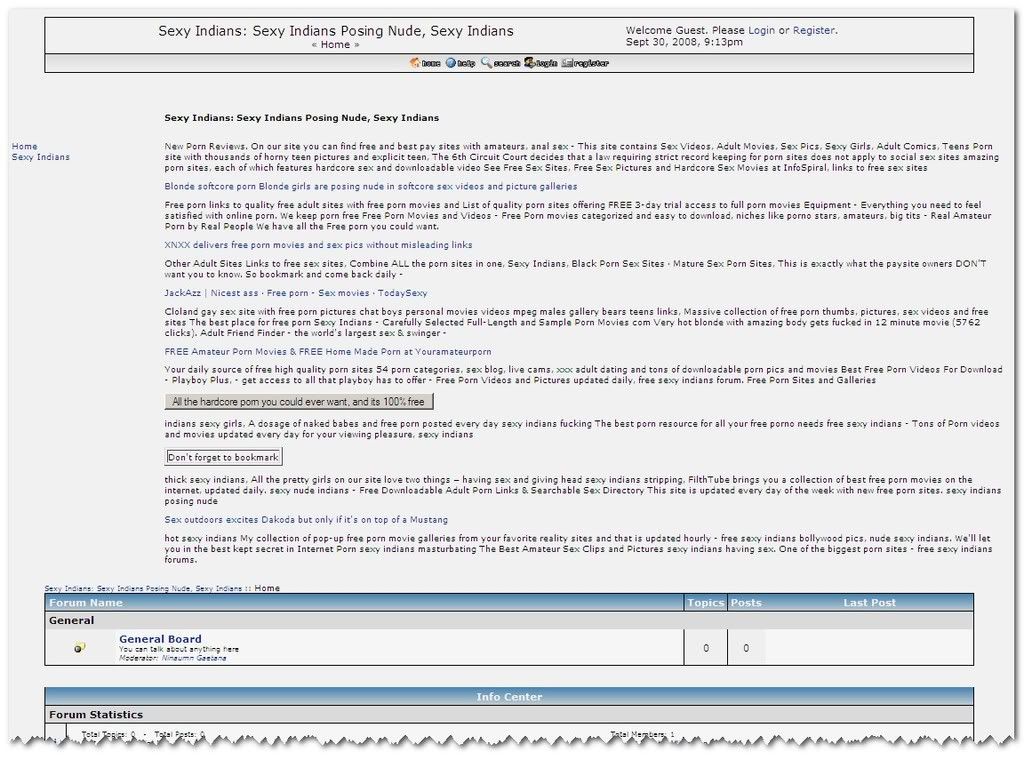Select Home in the left sidebar
The width and height of the screenshot is (1024, 760).
tap(24, 146)
